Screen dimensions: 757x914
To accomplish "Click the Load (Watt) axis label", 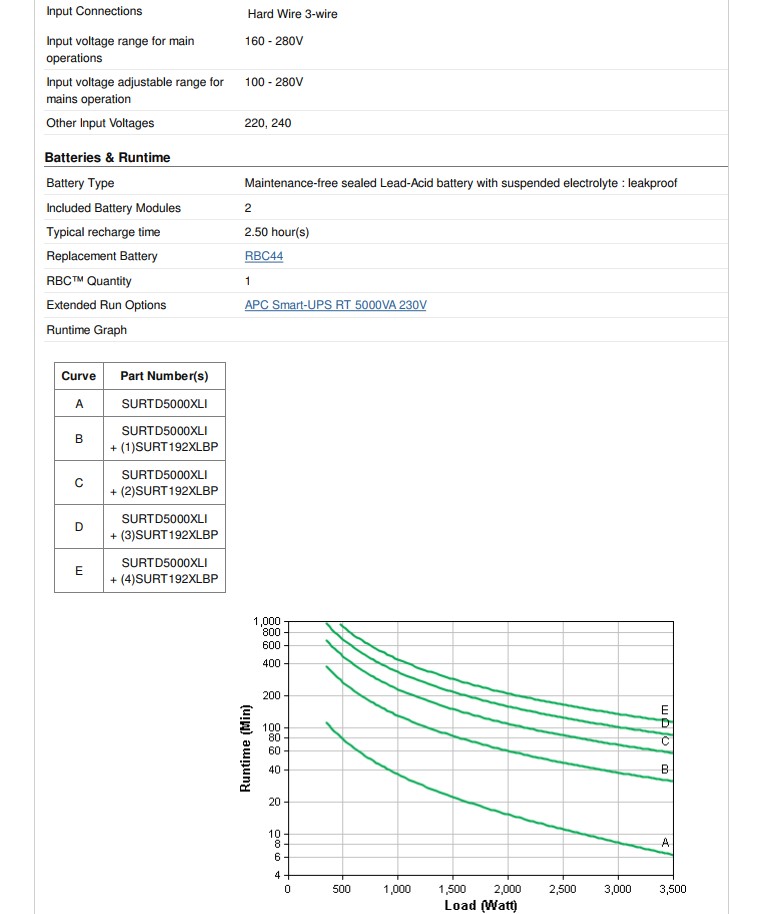I will pos(480,905).
